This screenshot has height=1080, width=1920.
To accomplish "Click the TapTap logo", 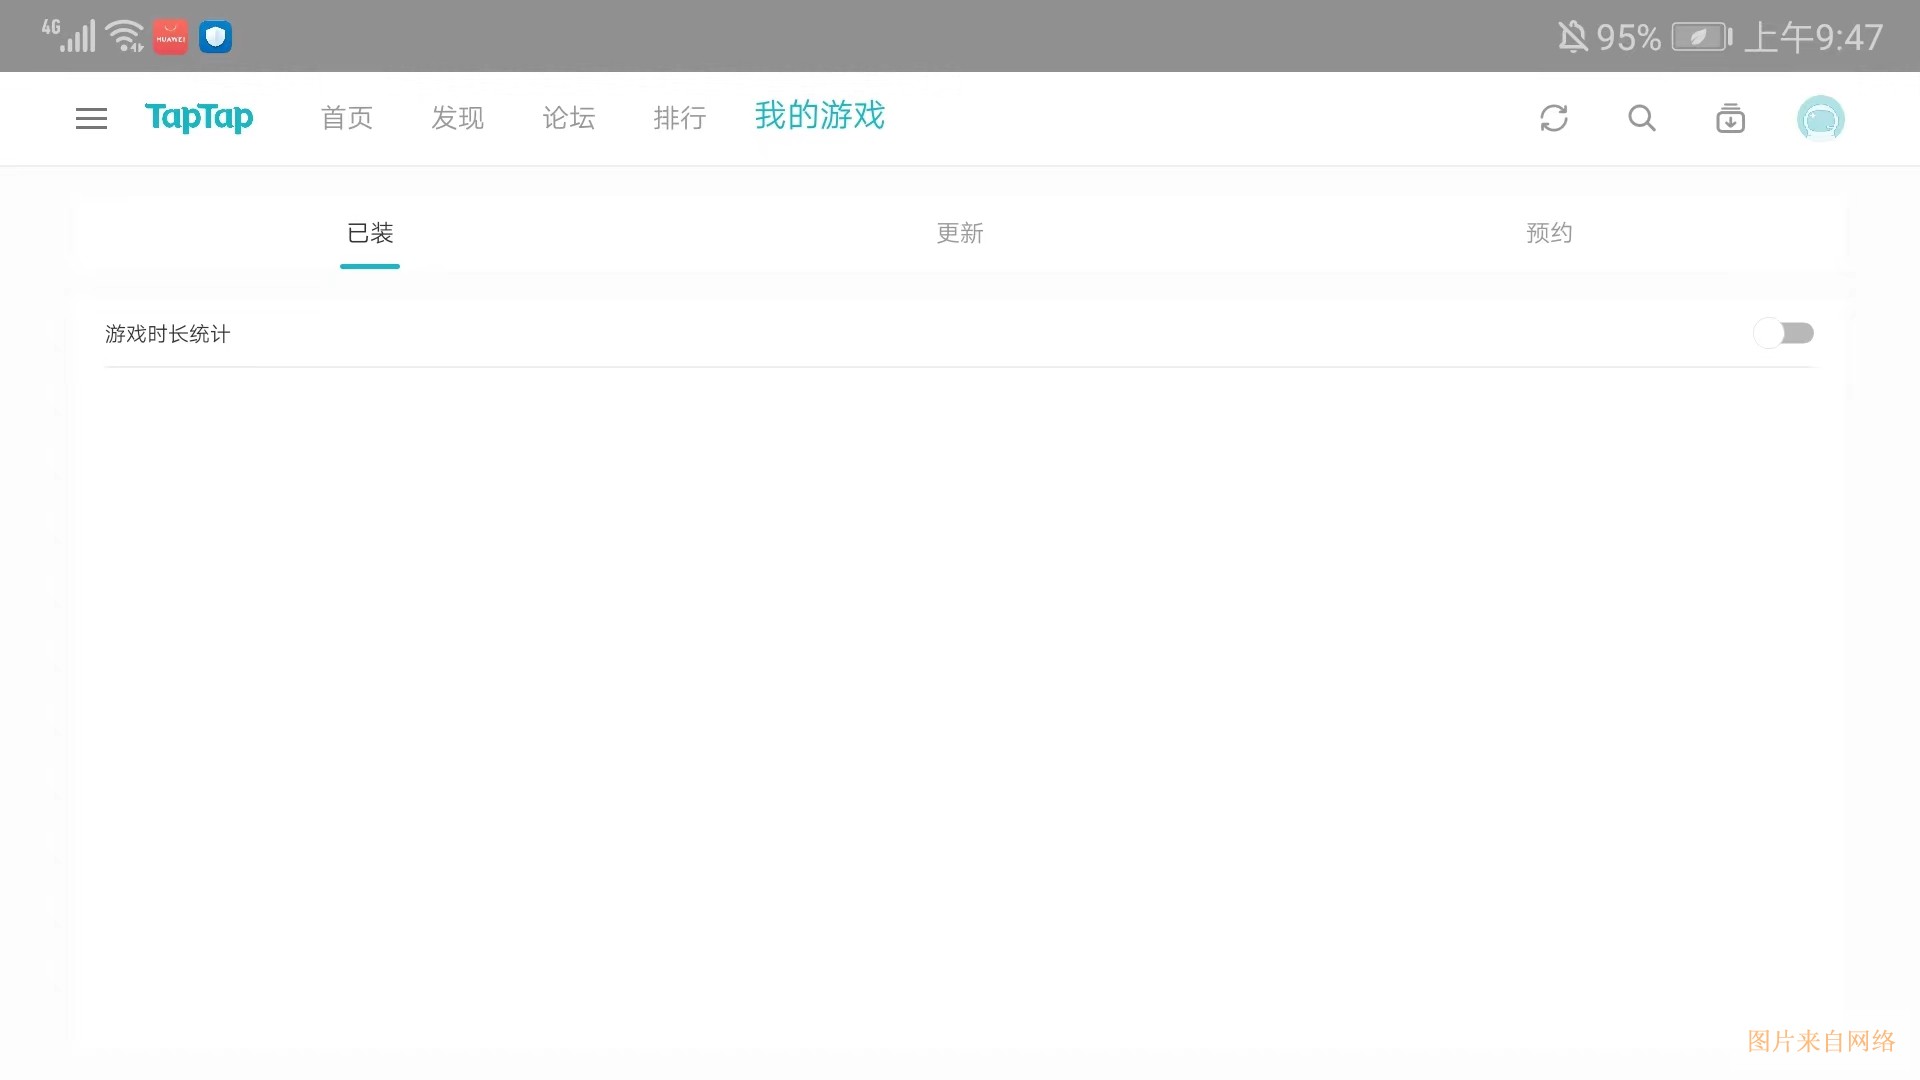I will pyautogui.click(x=199, y=117).
